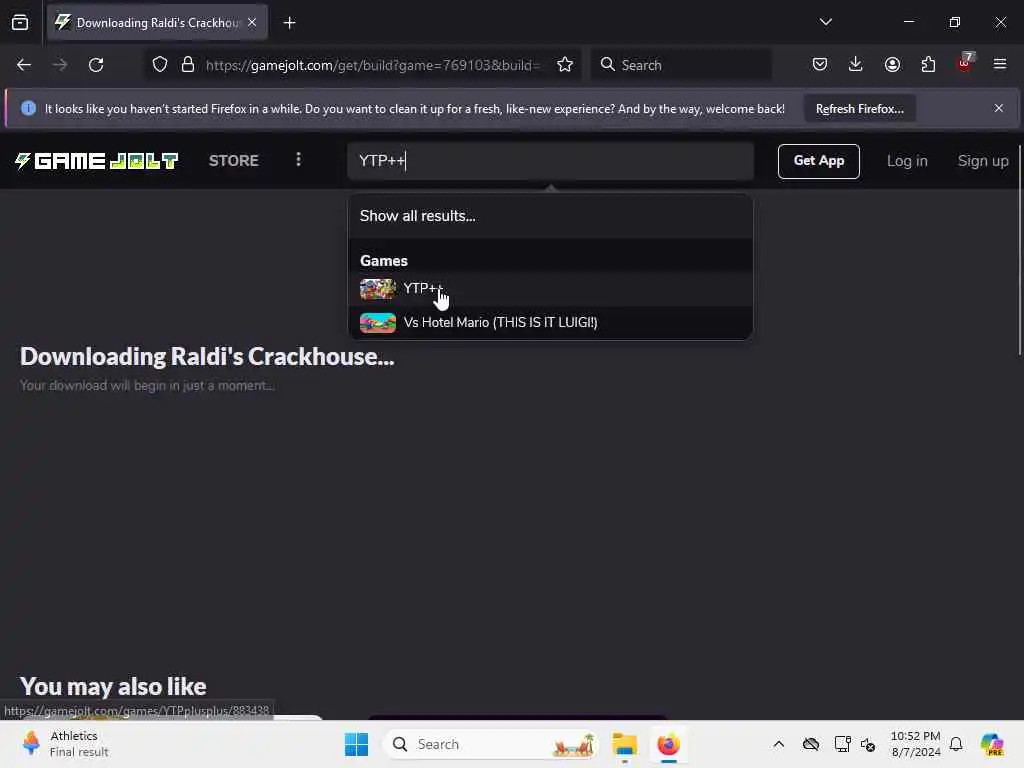1024x768 pixels.
Task: Click OneDrive cloud tray icon
Action: click(x=810, y=744)
